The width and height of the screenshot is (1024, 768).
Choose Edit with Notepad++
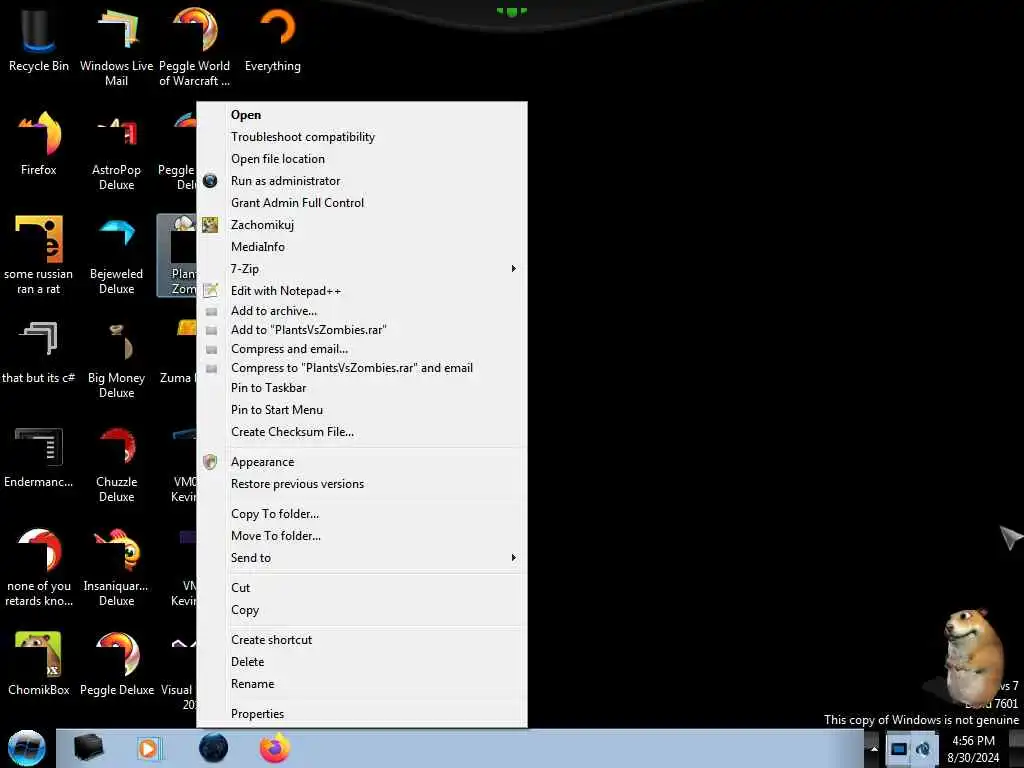pyautogui.click(x=362, y=291)
